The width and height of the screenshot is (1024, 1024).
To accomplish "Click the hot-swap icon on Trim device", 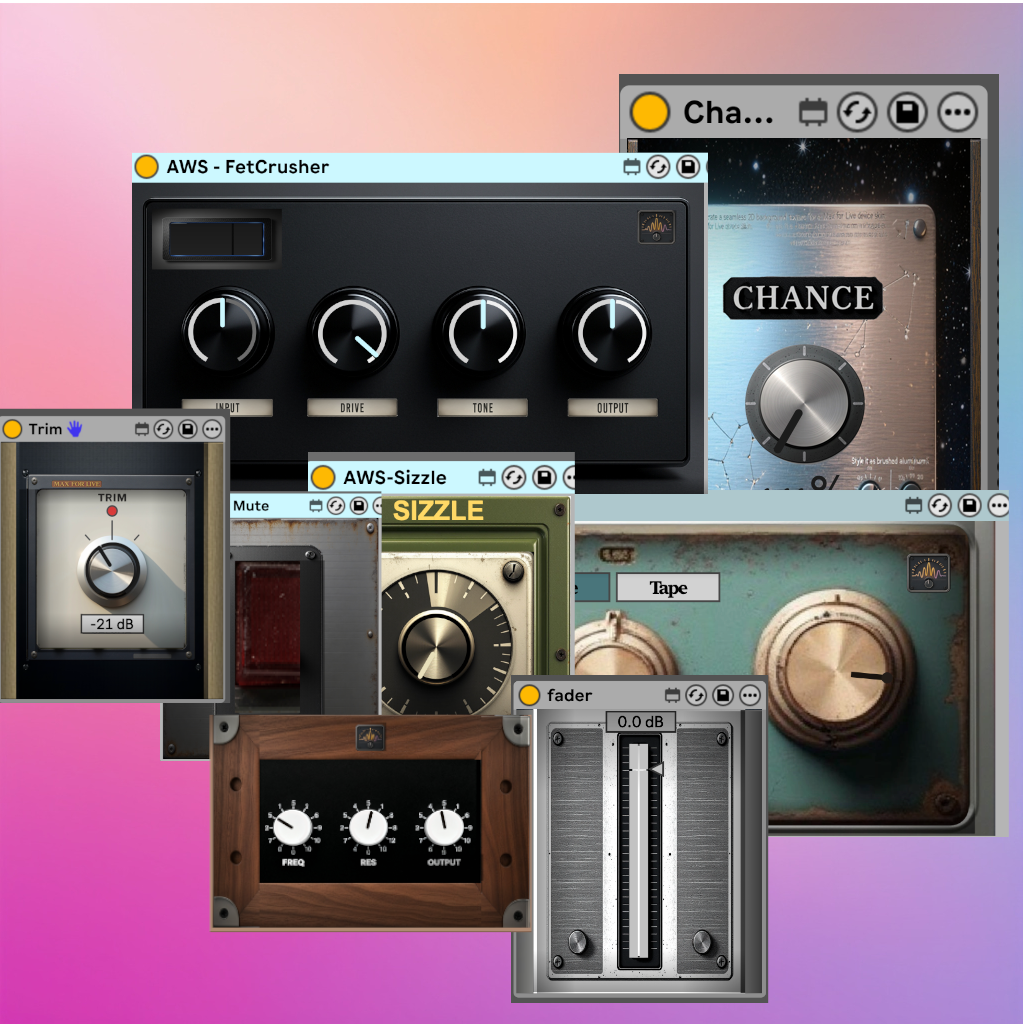I will [x=164, y=429].
